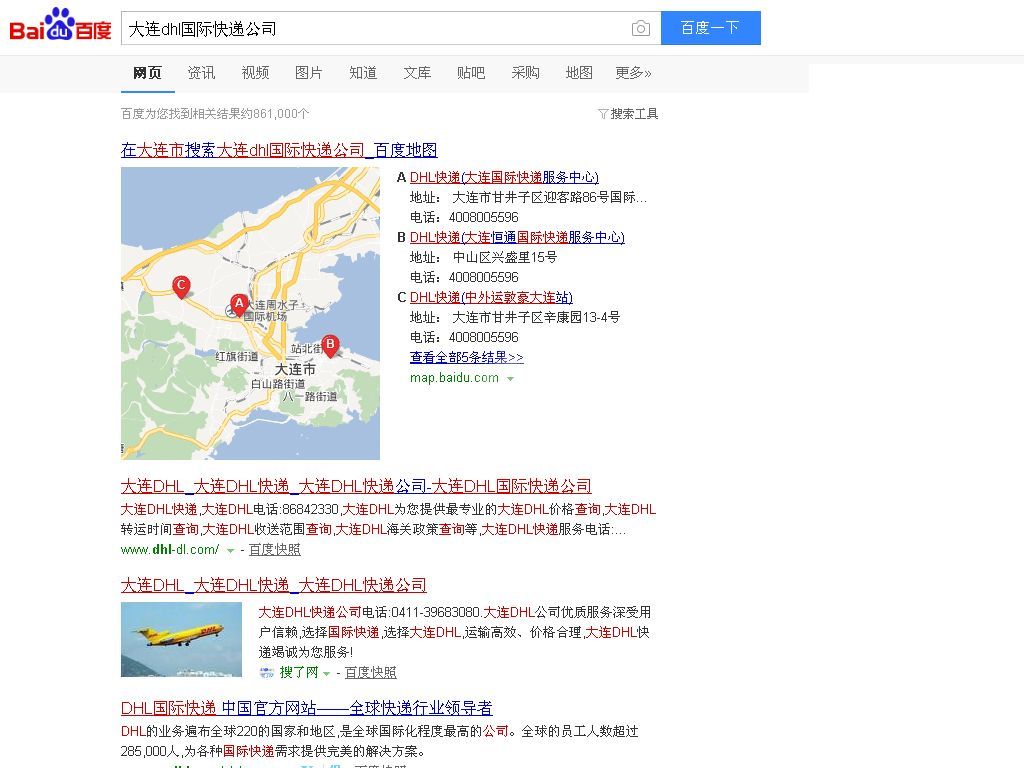
Task: Open DHL快递(大连国际快递服务中心) link
Action: point(504,177)
